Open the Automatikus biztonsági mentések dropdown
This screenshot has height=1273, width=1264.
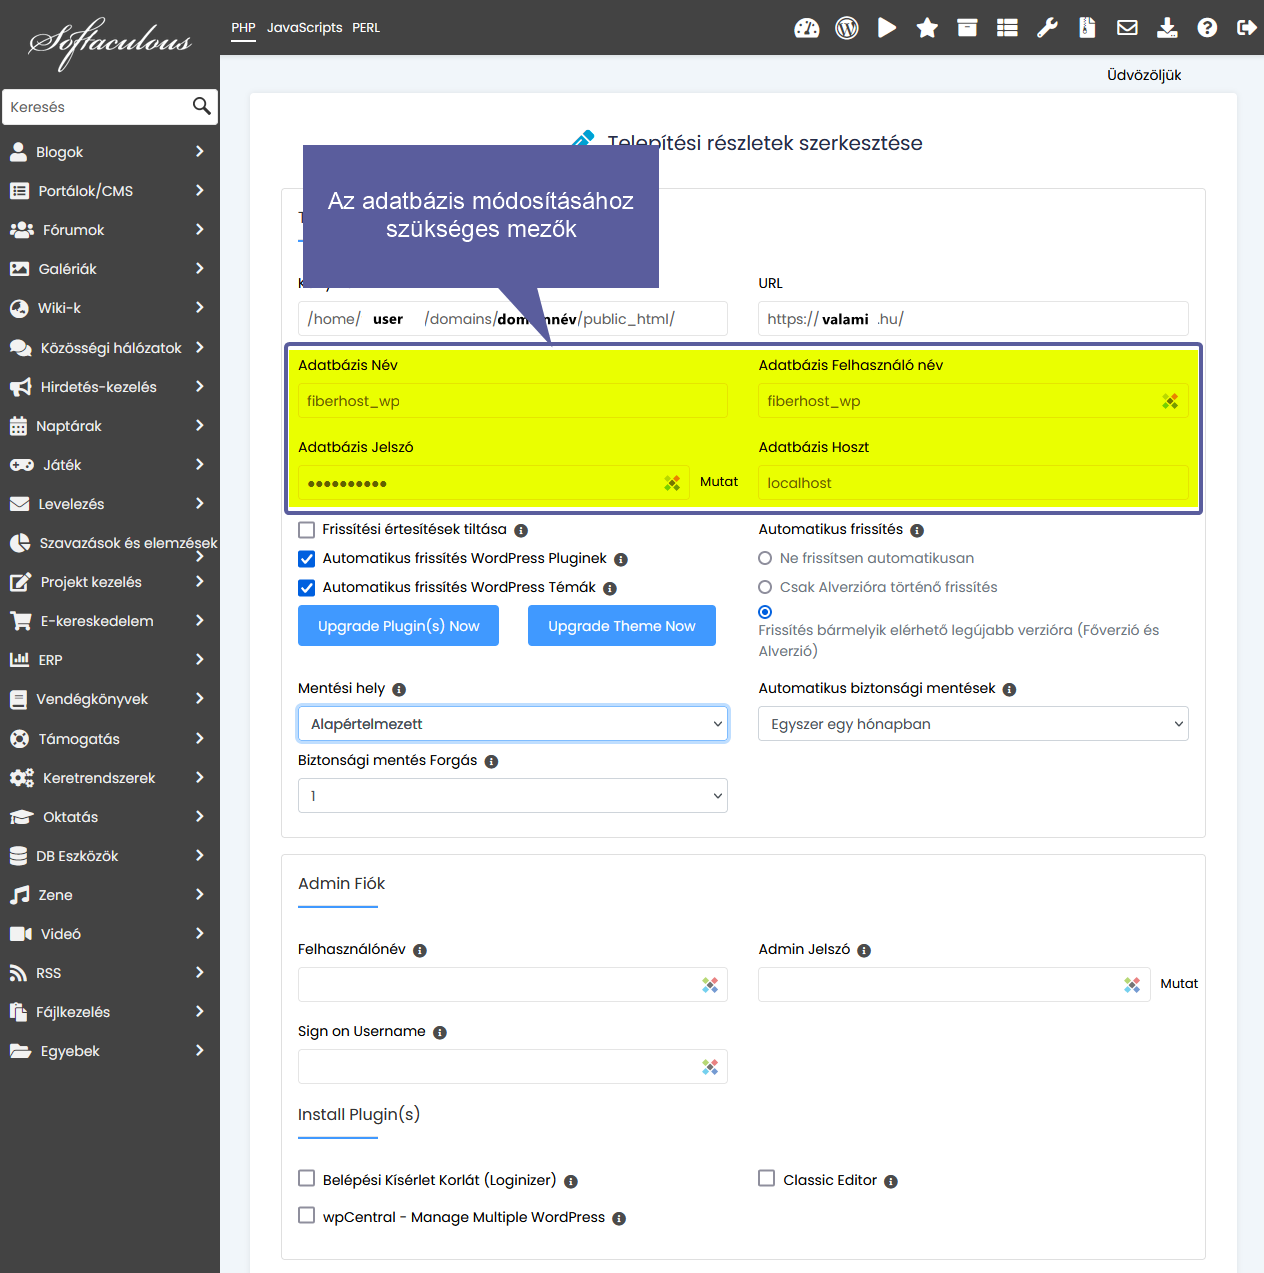(x=973, y=724)
